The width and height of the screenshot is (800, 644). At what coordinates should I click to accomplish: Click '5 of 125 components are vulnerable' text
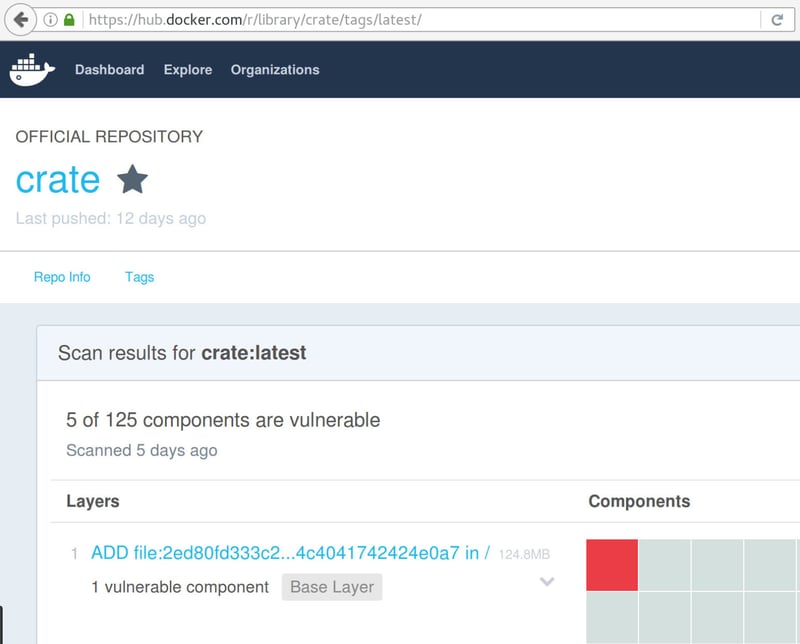click(x=223, y=420)
